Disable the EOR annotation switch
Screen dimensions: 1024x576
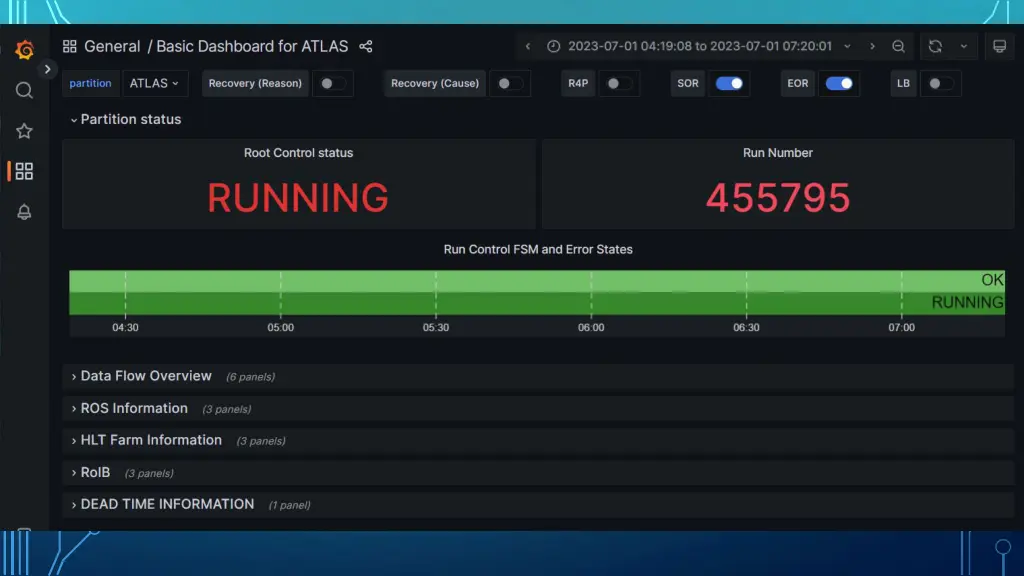[x=839, y=84]
